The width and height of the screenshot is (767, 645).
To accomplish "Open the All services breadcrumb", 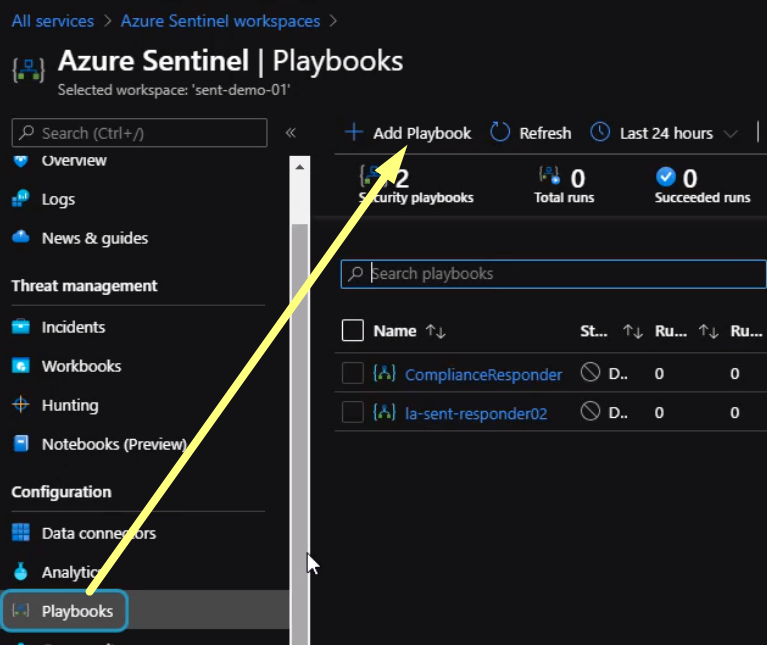I will tap(53, 21).
